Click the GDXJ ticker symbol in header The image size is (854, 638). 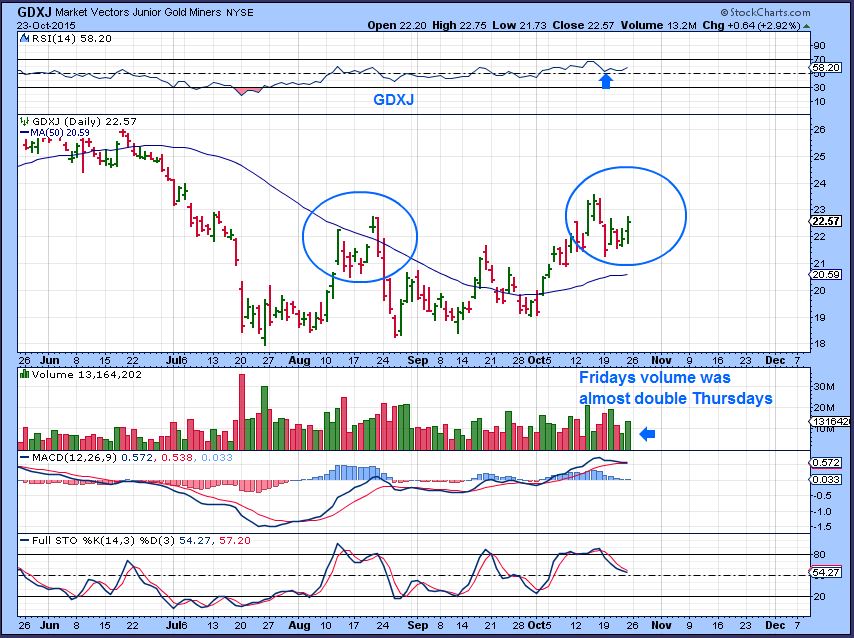(x=34, y=11)
